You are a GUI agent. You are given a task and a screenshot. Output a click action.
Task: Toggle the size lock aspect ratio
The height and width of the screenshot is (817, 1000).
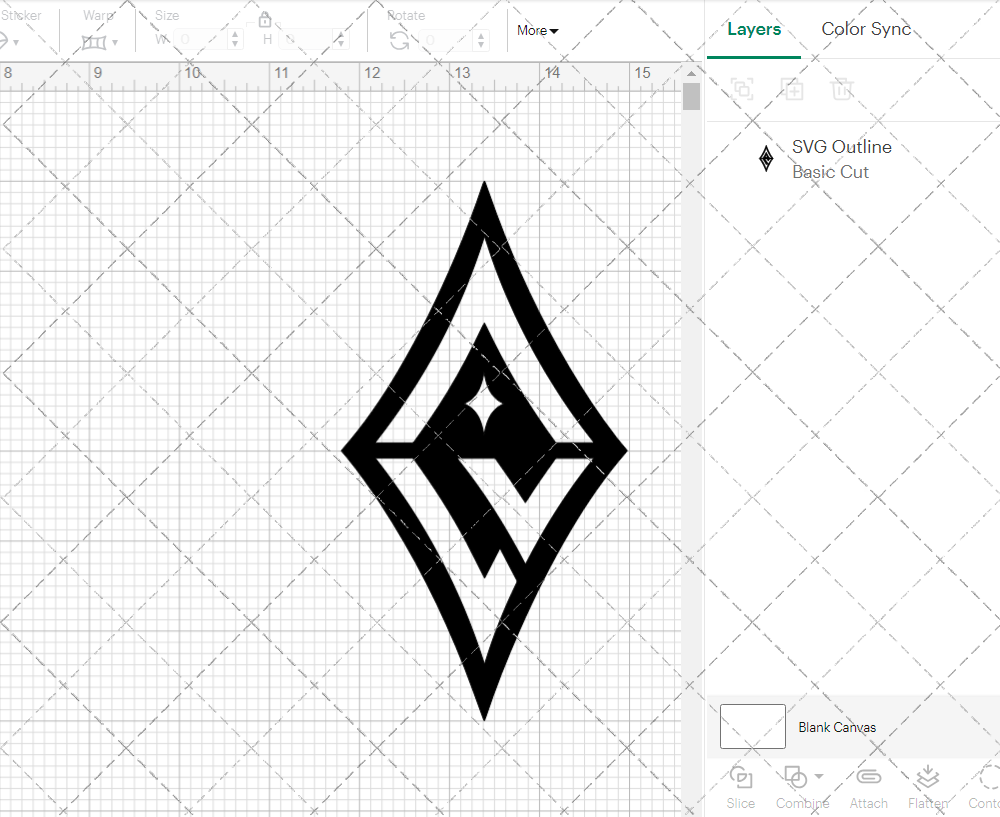[266, 20]
